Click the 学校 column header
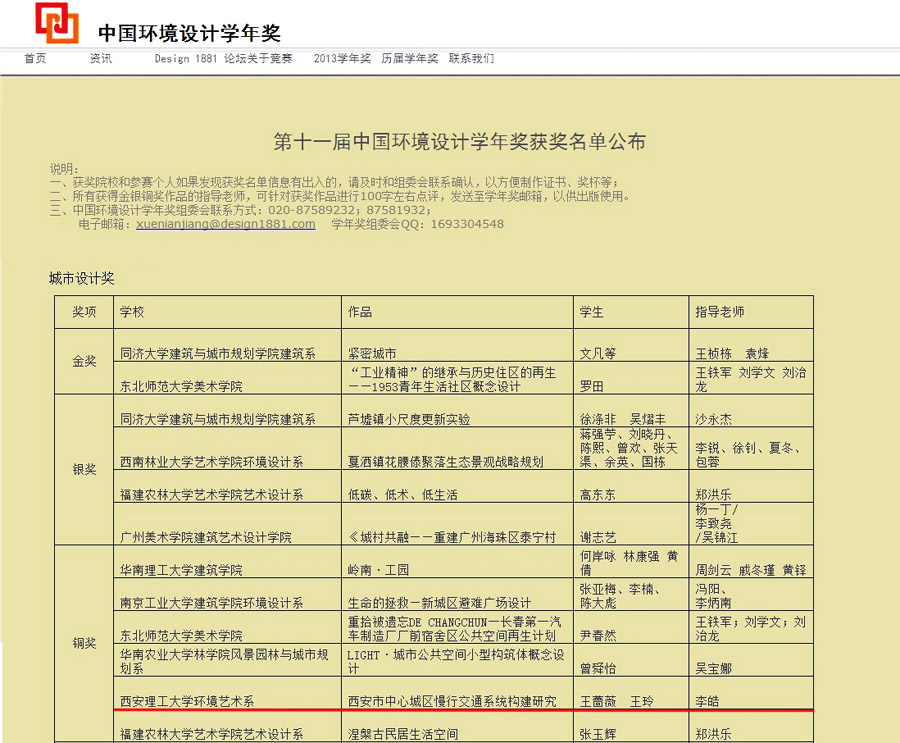Viewport: 900px width, 743px height. click(x=132, y=312)
